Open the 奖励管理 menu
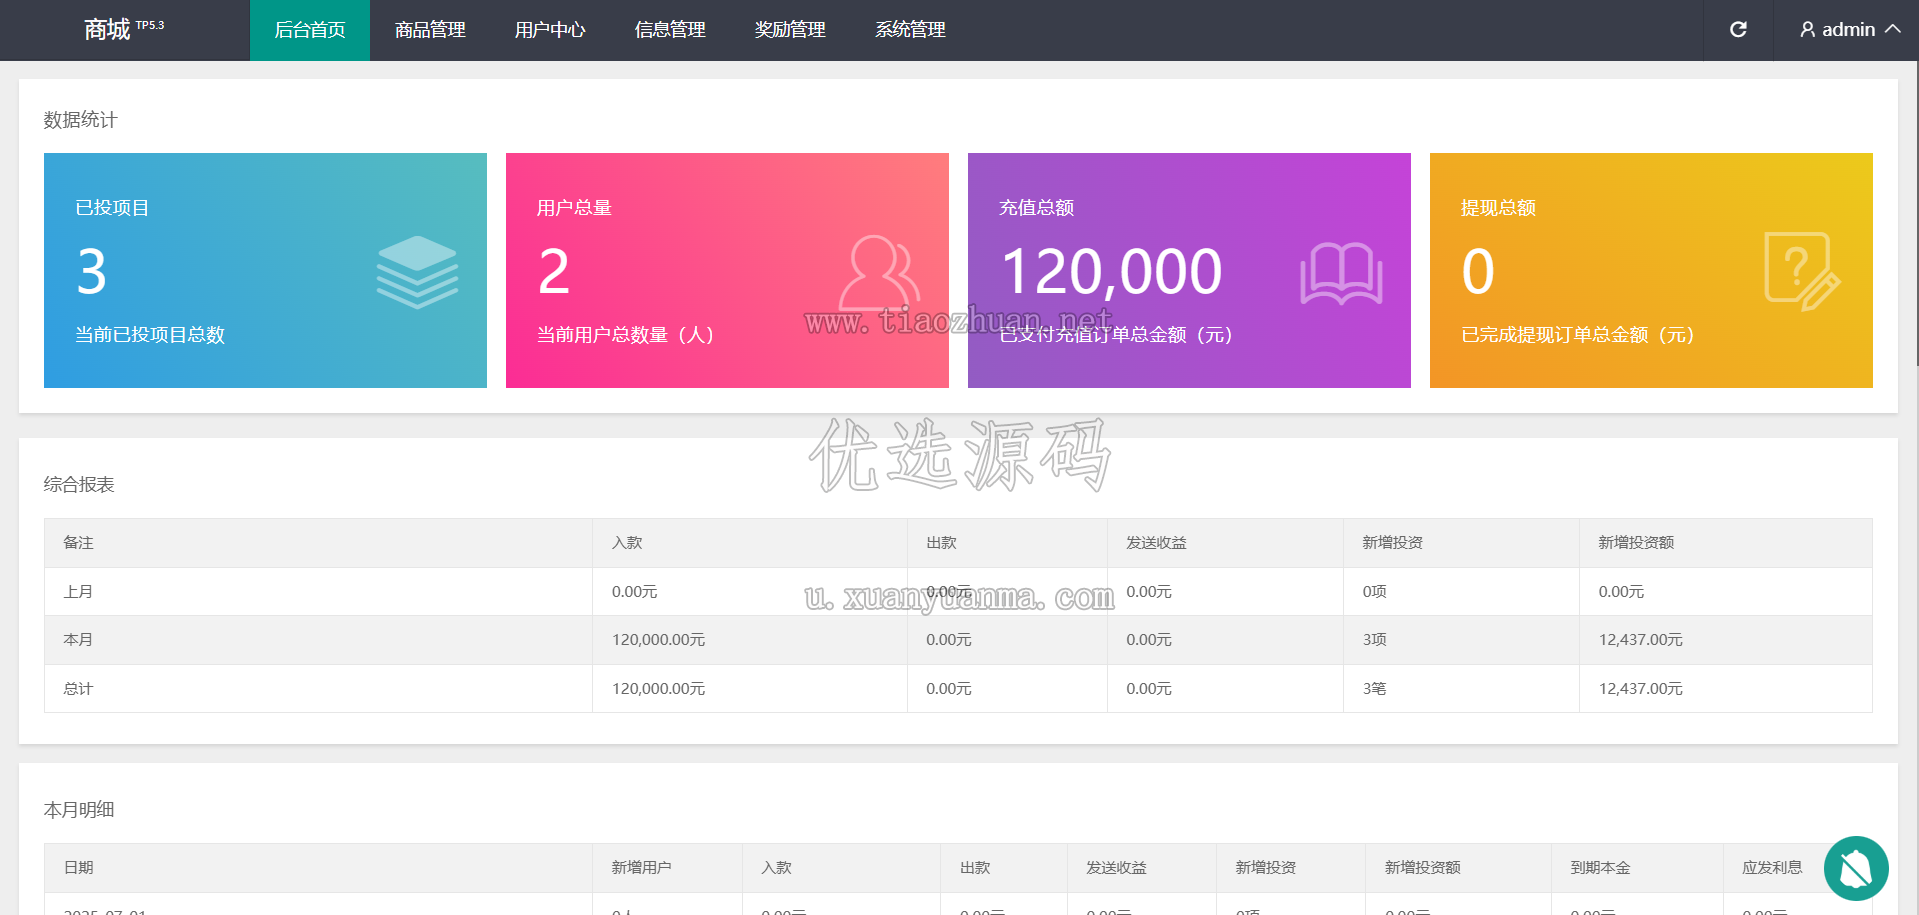The width and height of the screenshot is (1919, 915). tap(790, 30)
